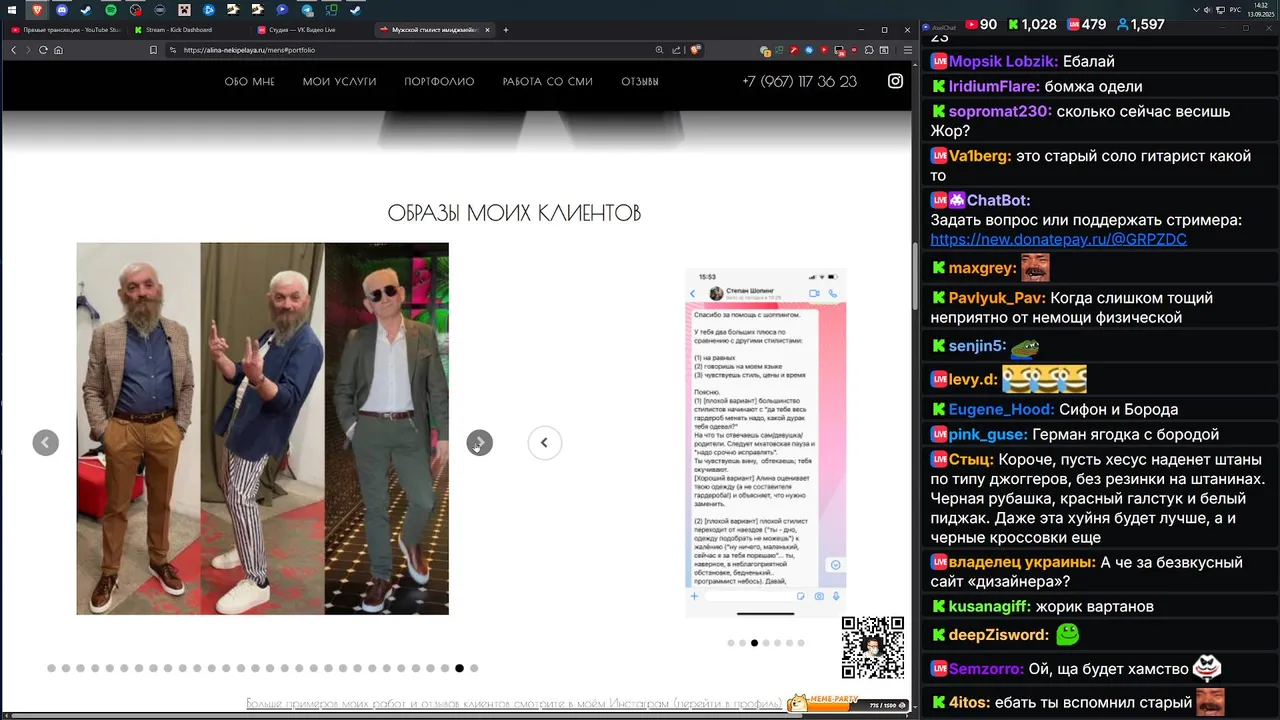The width and height of the screenshot is (1280, 720).
Task: Click the ОБРАЗЫ МОИХ КЛИЕНТОВ heading
Action: 514,213
